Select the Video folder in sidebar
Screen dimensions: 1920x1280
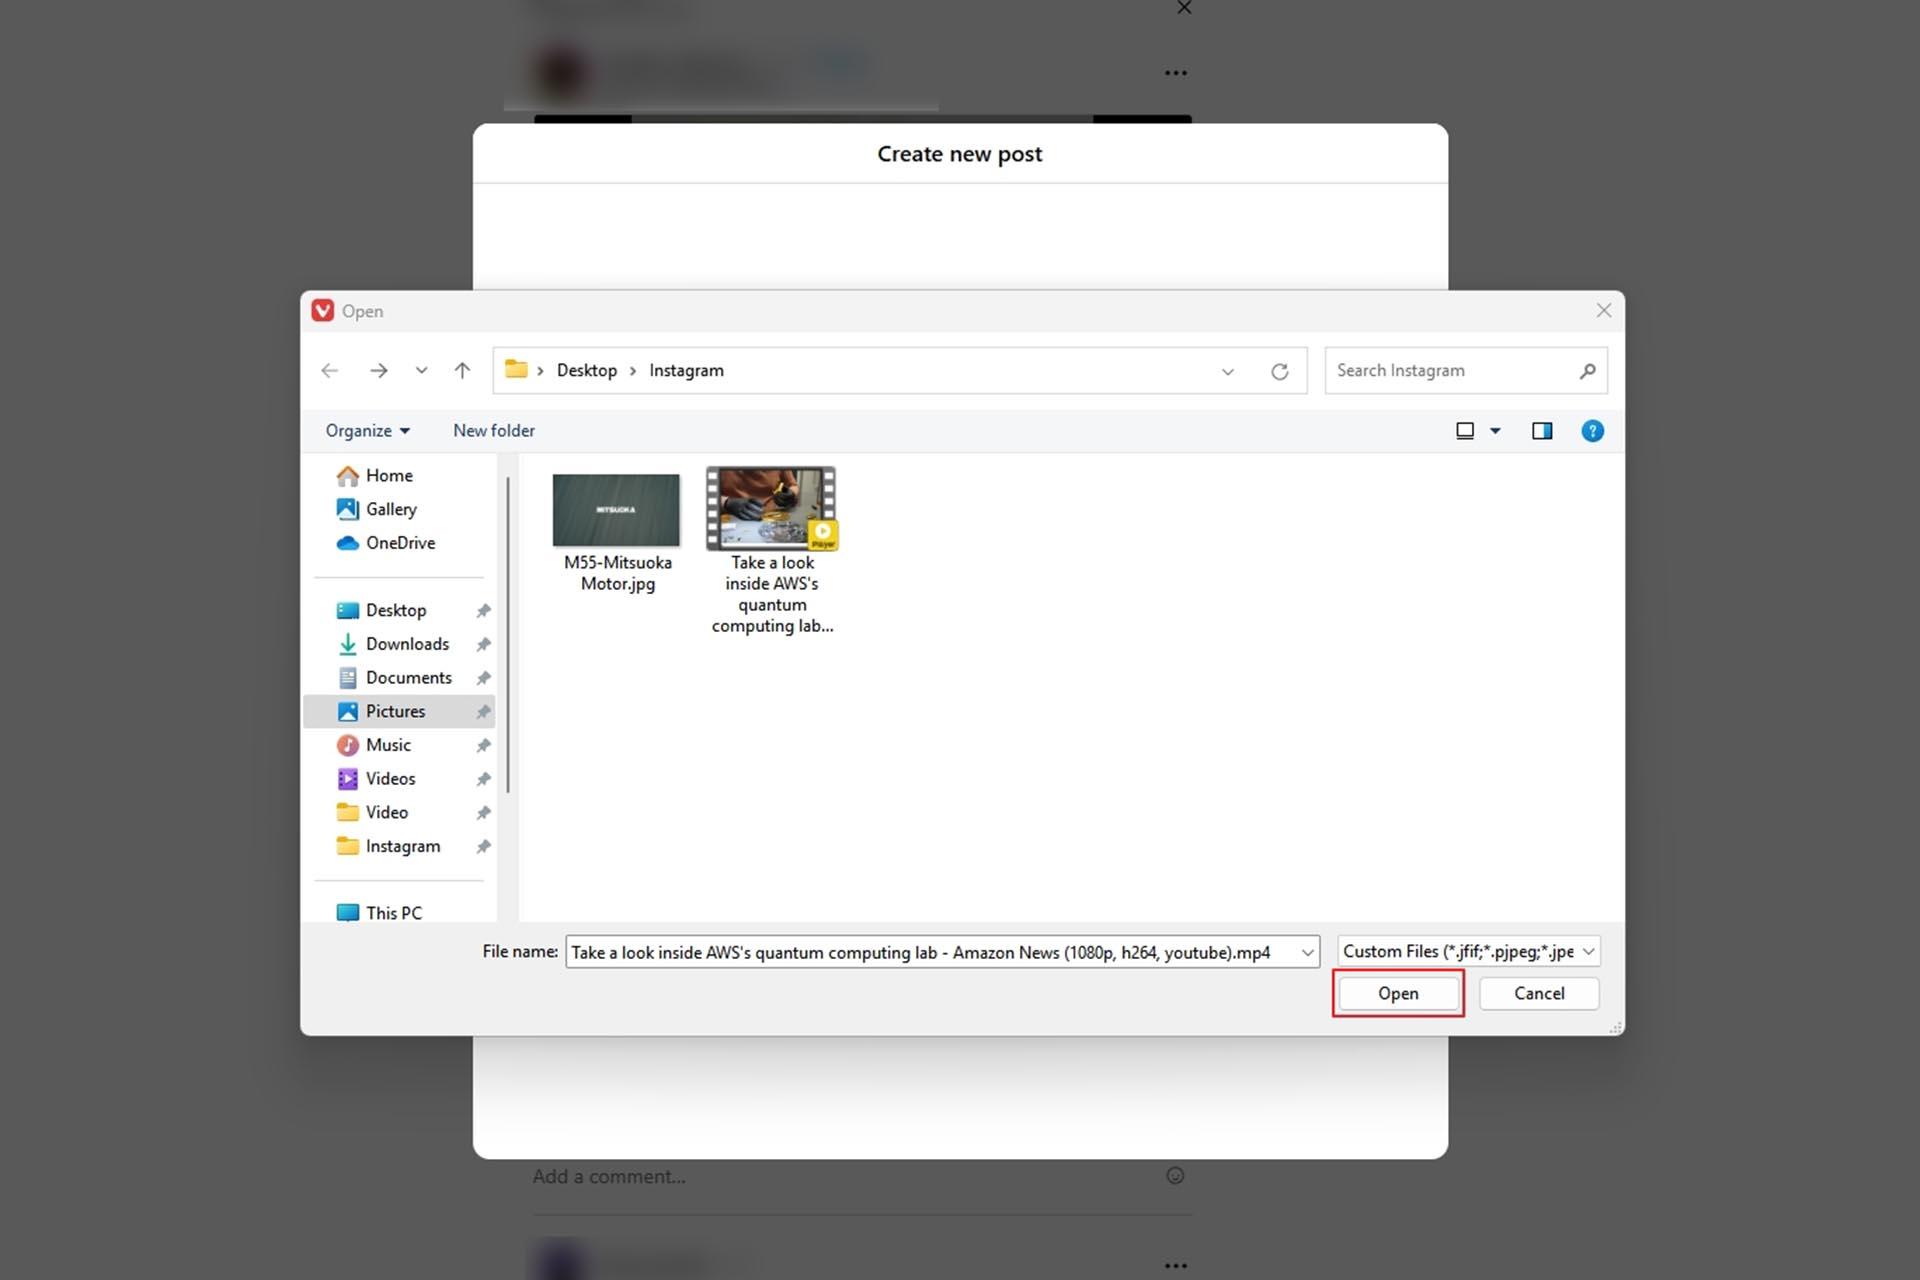click(x=386, y=813)
